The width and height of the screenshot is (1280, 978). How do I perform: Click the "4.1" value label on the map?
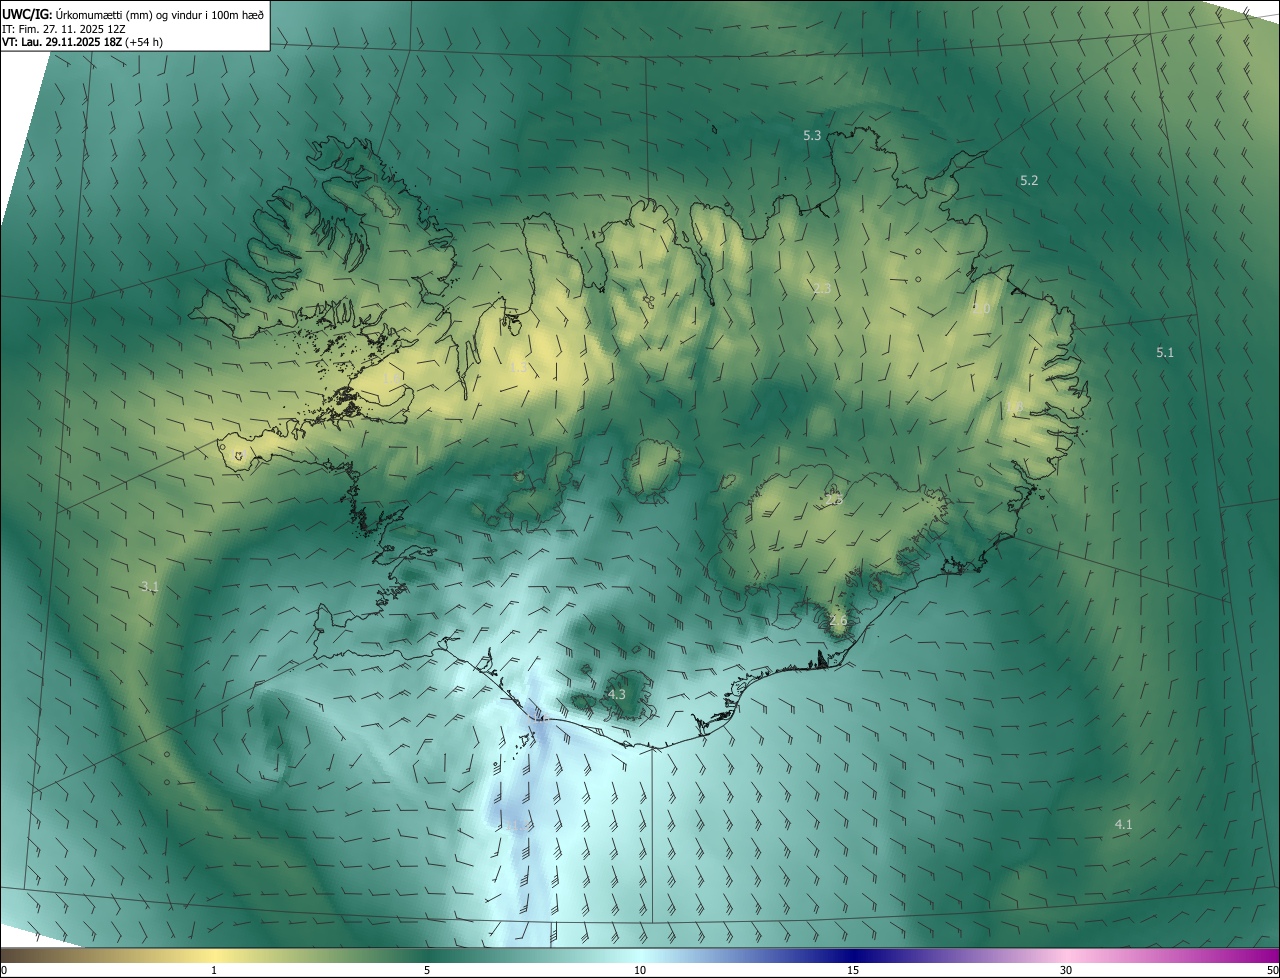click(1123, 824)
